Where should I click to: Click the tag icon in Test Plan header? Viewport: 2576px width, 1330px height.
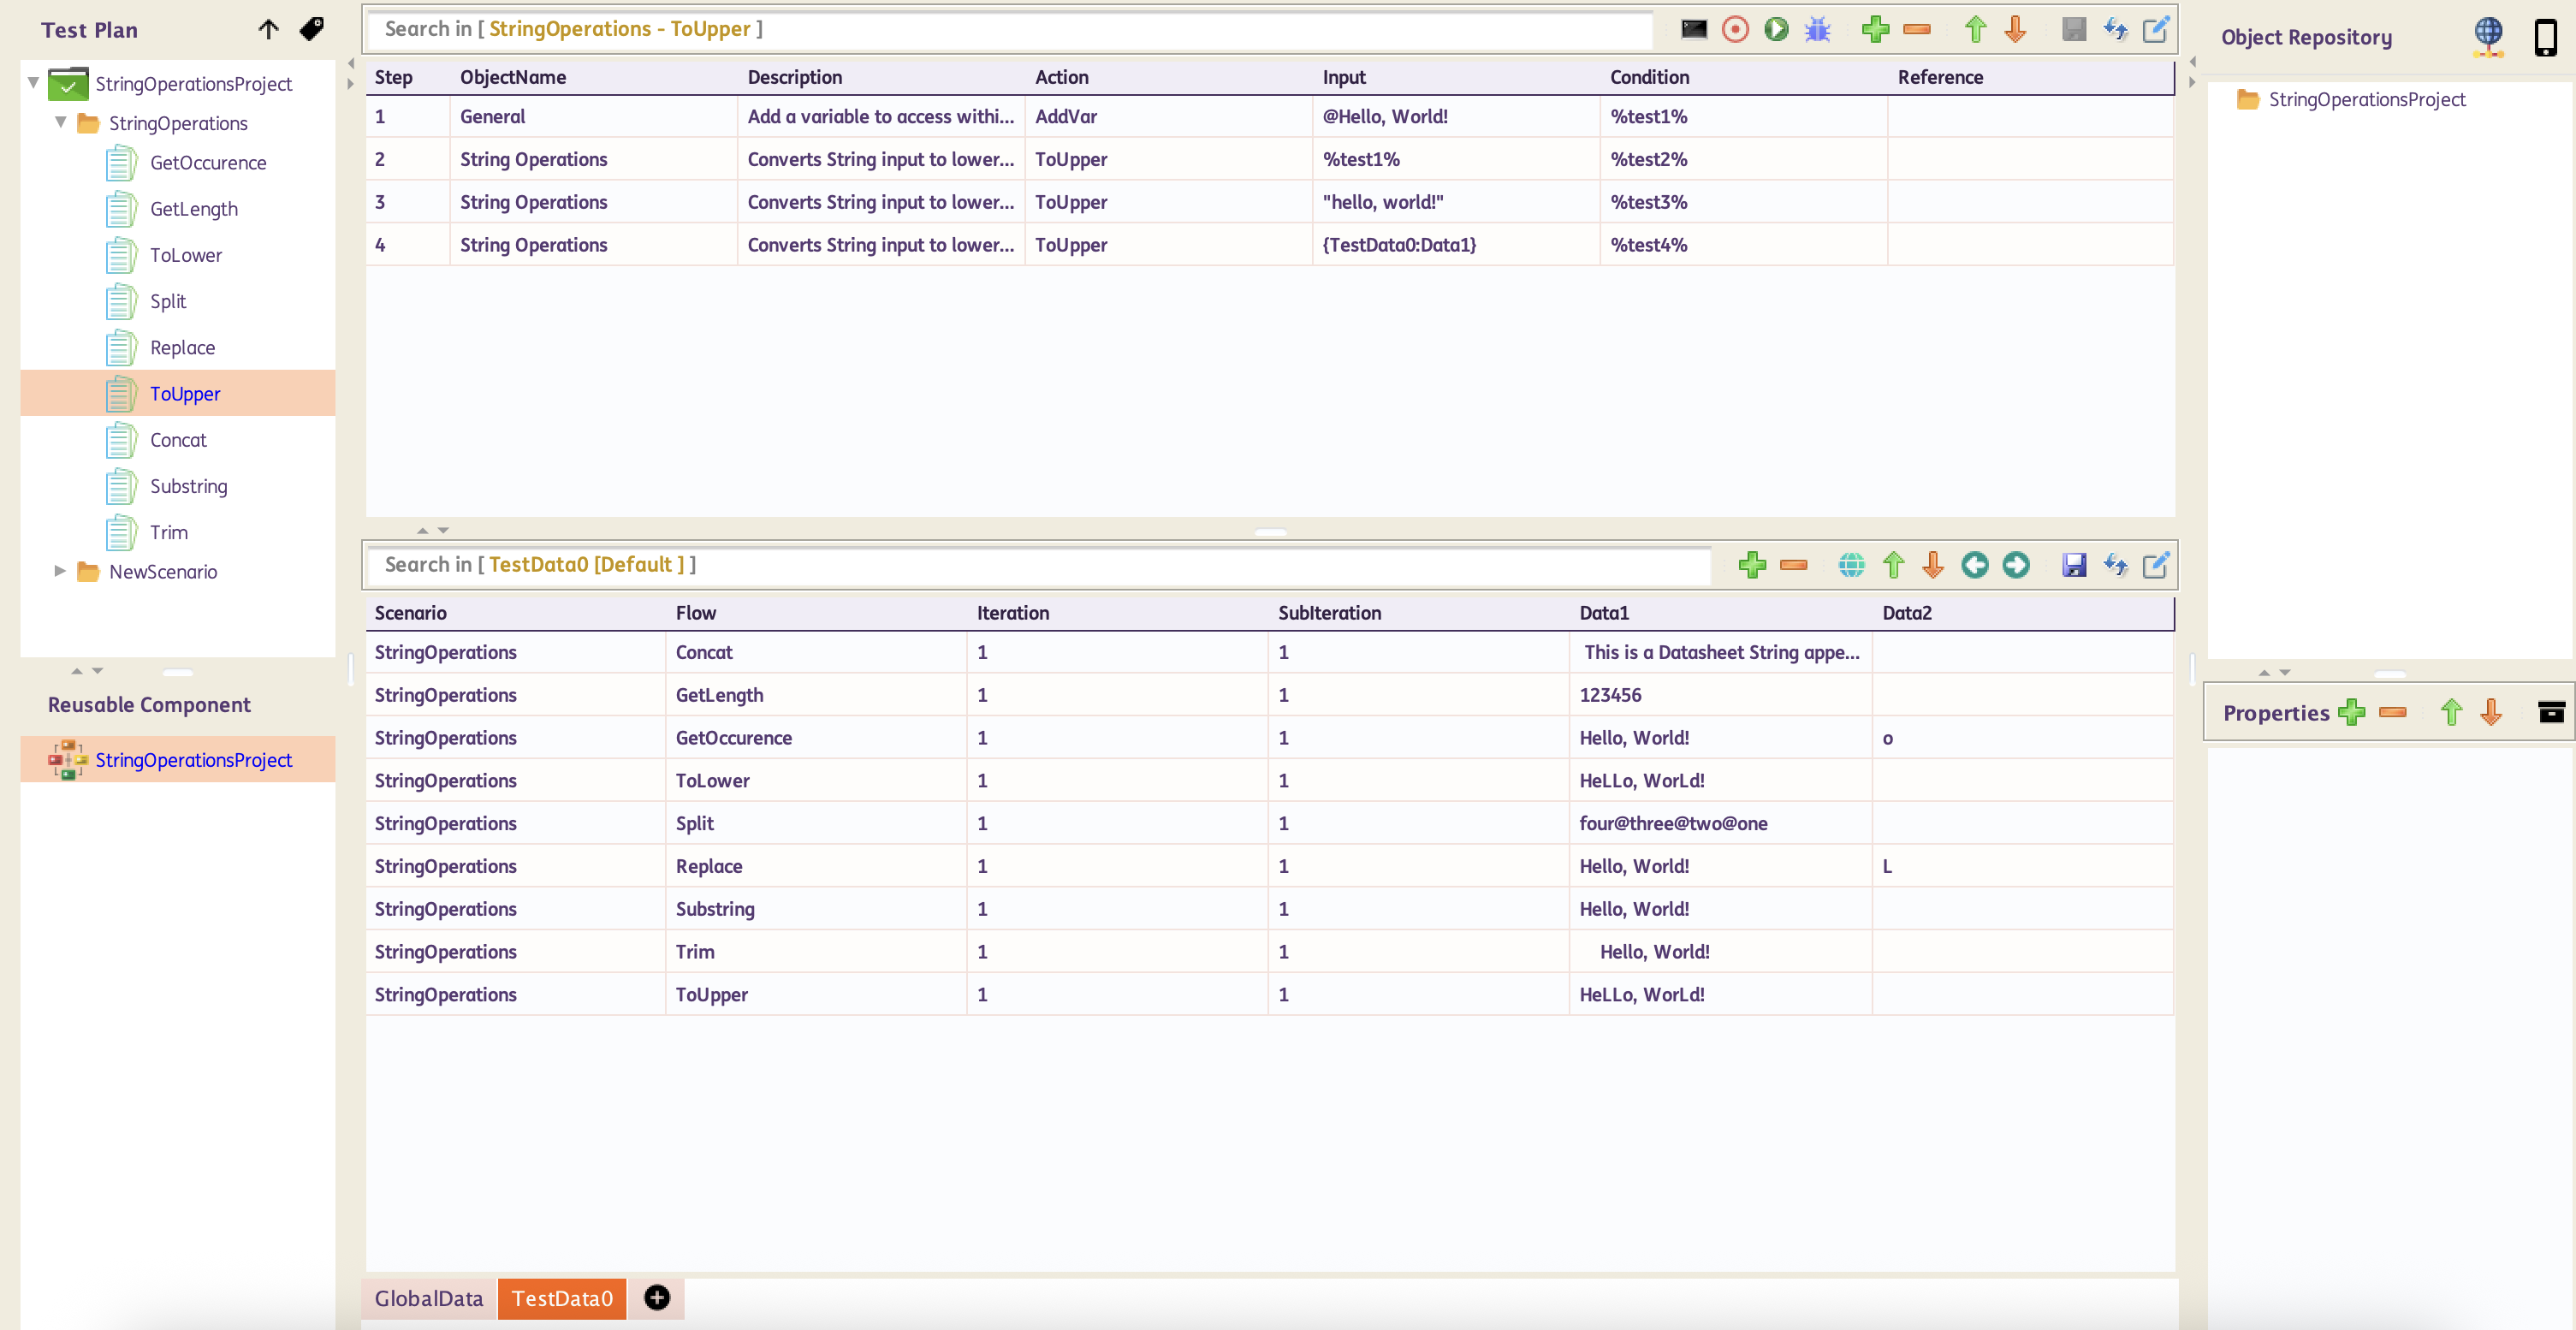pyautogui.click(x=311, y=29)
